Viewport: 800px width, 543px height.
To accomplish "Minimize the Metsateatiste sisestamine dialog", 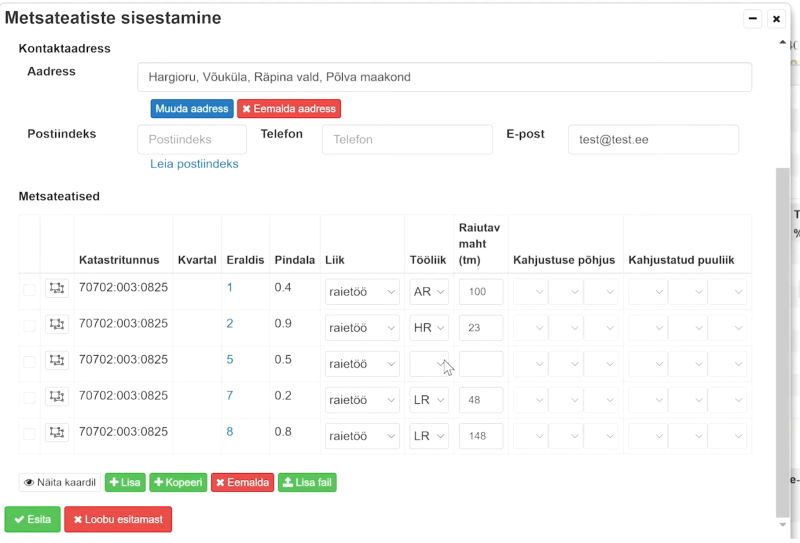I will pyautogui.click(x=753, y=19).
